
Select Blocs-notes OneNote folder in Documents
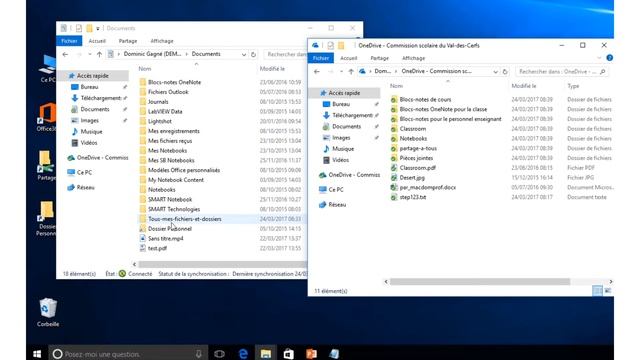click(174, 82)
